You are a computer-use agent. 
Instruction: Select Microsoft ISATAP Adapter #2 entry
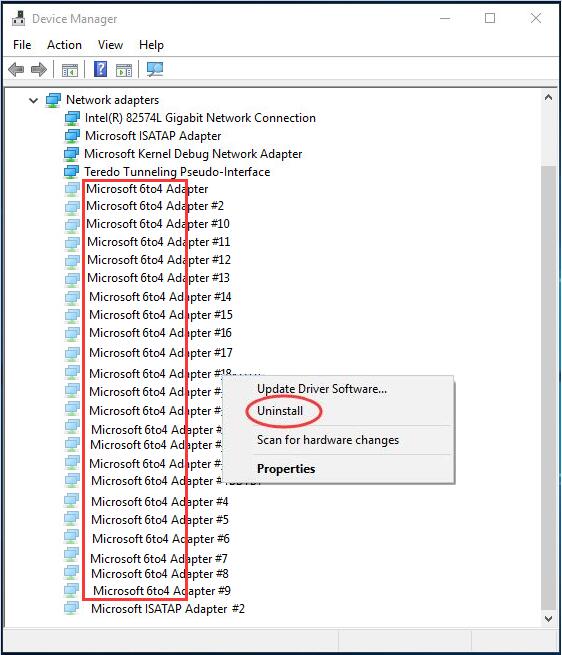[x=168, y=609]
